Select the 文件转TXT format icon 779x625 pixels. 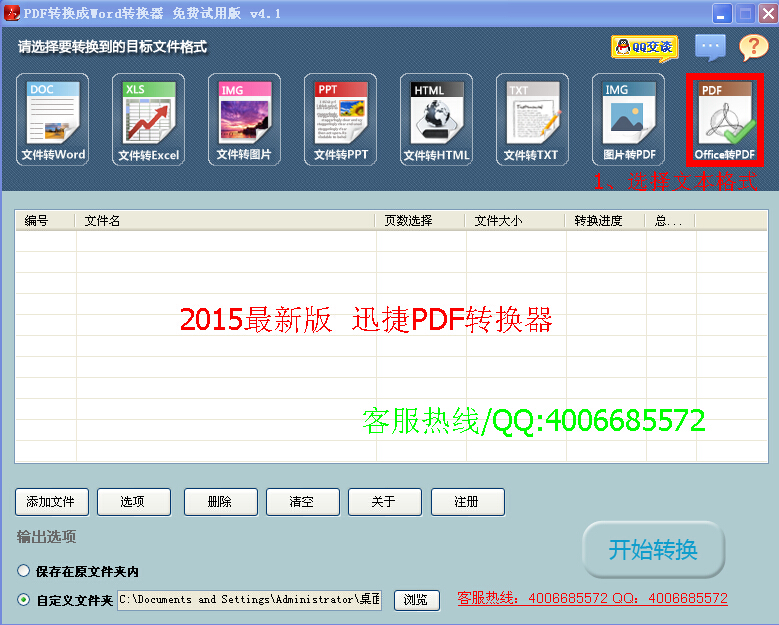[x=532, y=119]
